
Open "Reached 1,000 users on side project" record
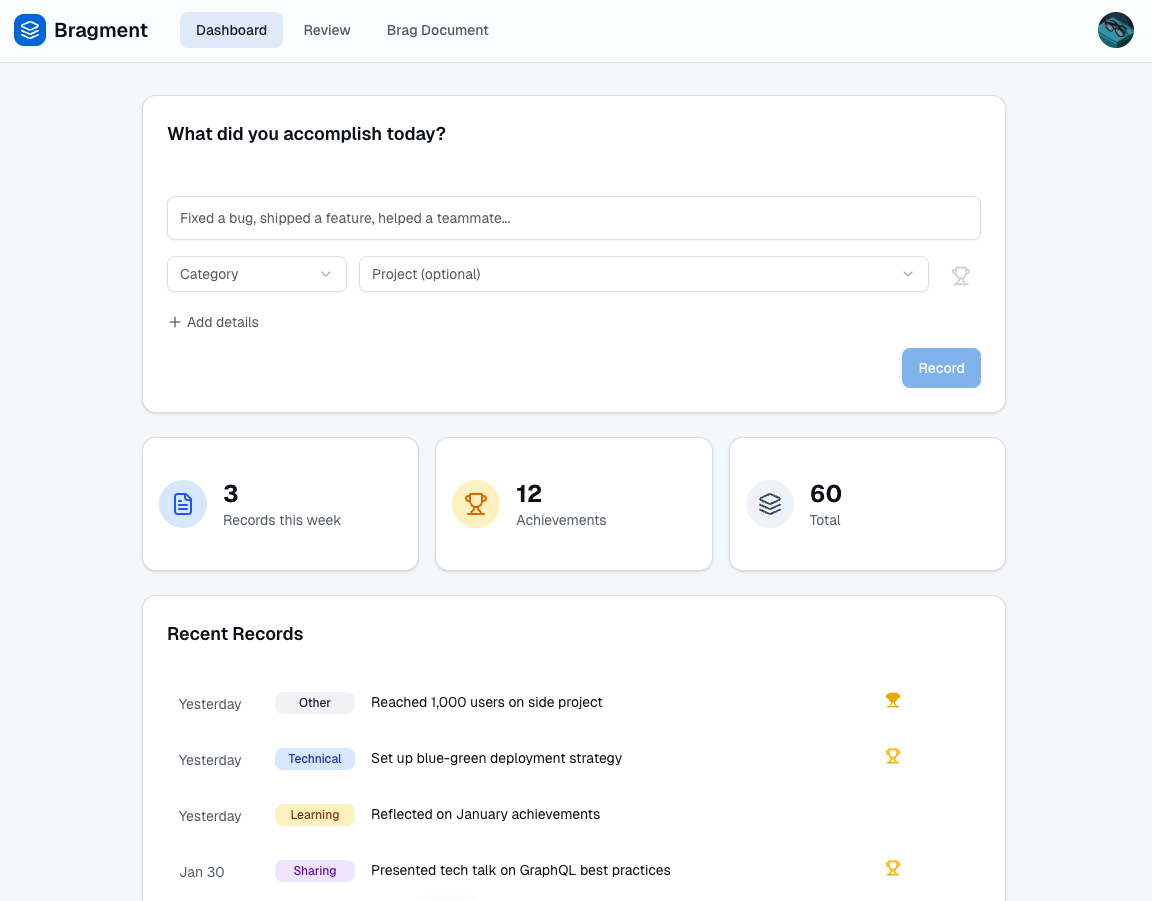tap(486, 703)
